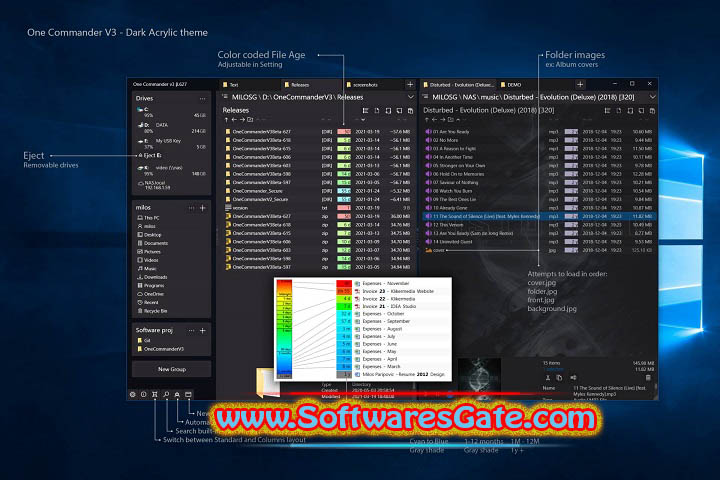This screenshot has width=720, height=480.
Task: Switch to the Disturbed - Evolution tab
Action: (x=459, y=85)
